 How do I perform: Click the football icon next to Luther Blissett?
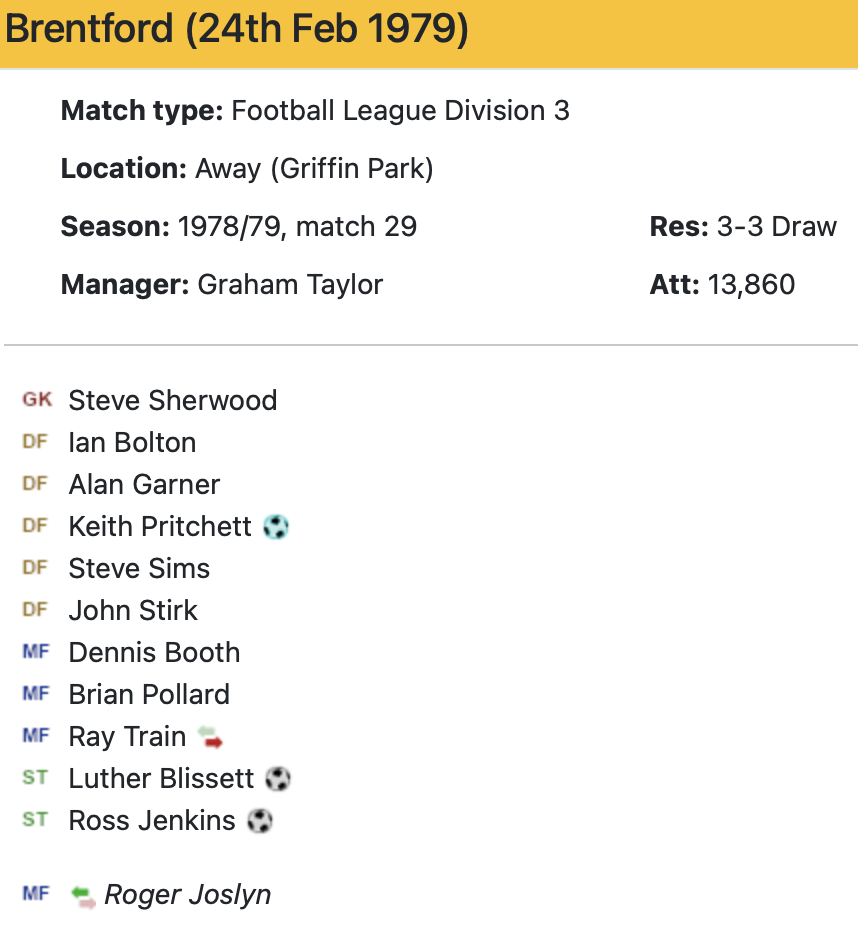tap(278, 778)
